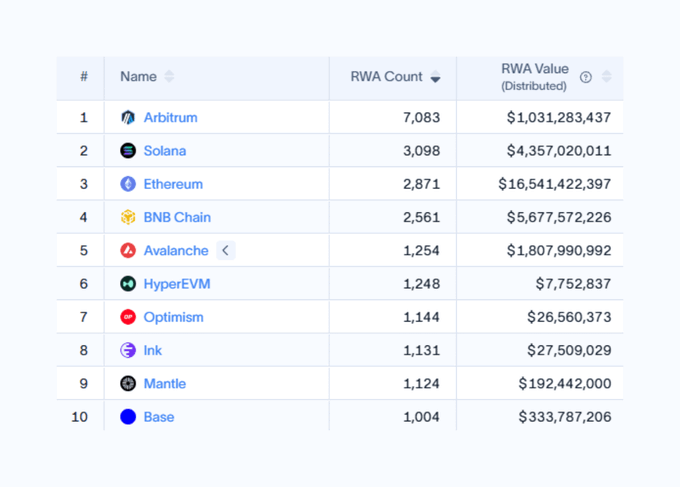Click the value $4,357,020,011
Viewport: 680px width, 487px height.
tap(559, 151)
